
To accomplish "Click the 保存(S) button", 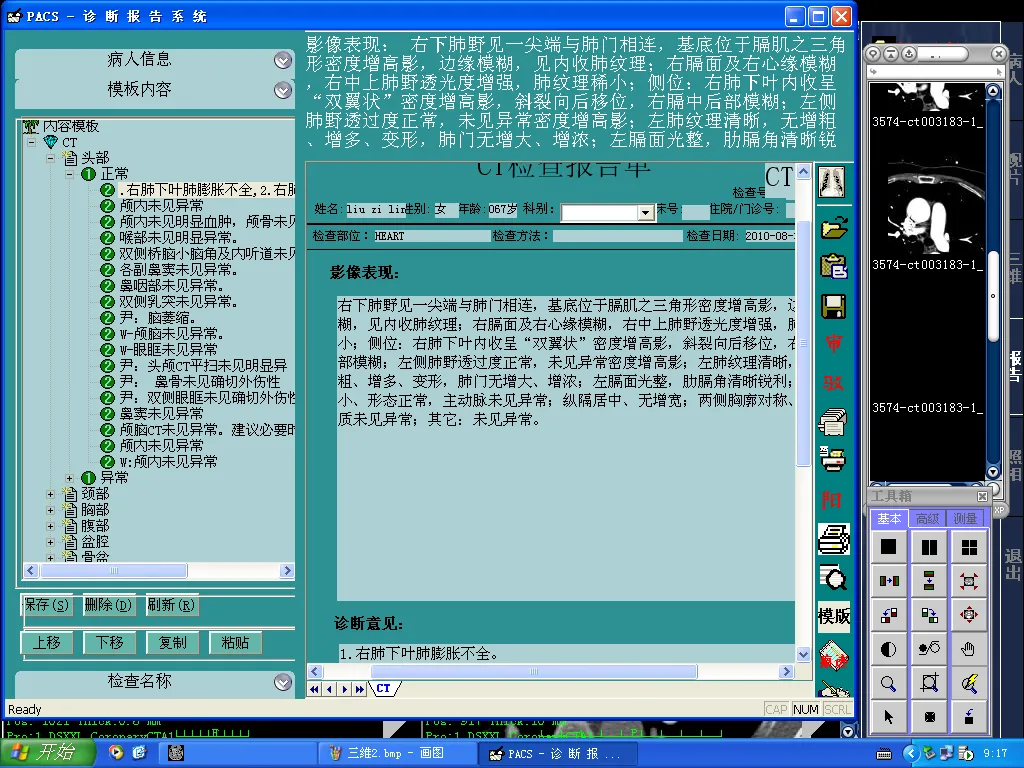I will click(46, 605).
